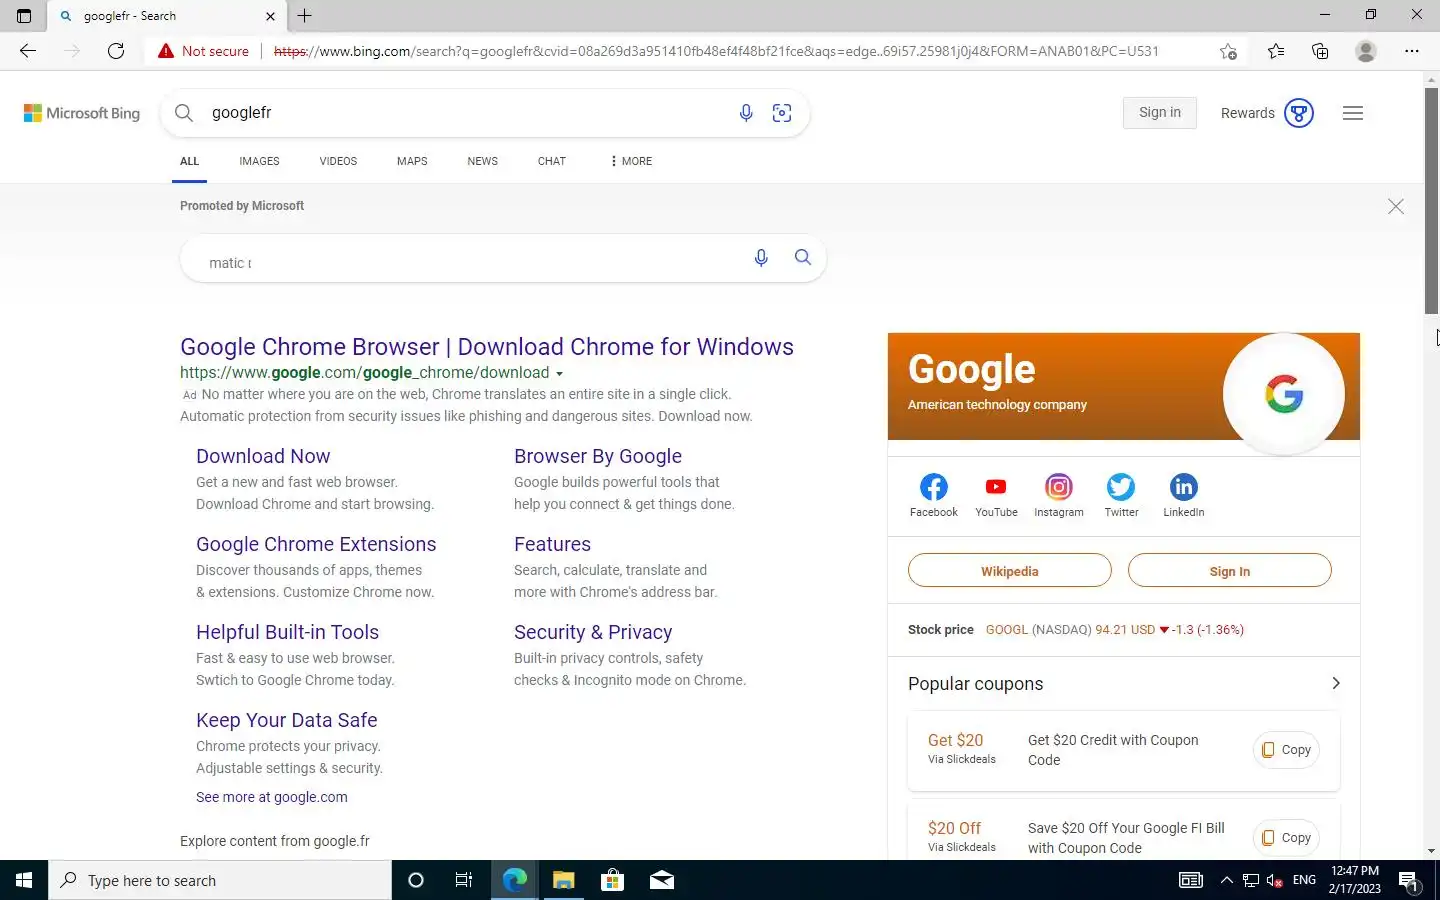Open the tab actions menu icon
Screen dimensions: 1440x900
point(24,16)
